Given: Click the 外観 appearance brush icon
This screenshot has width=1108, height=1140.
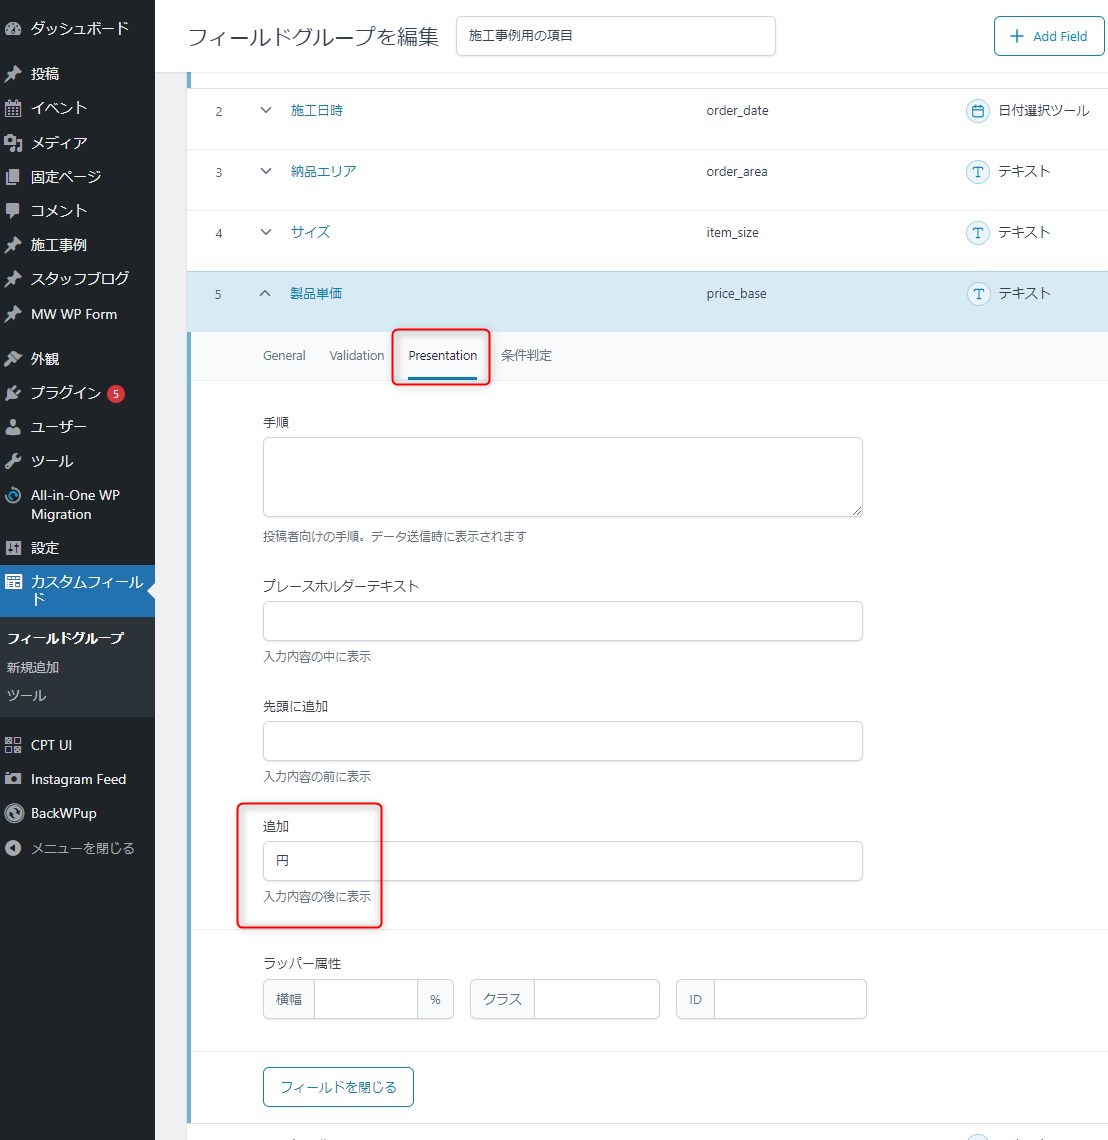Looking at the screenshot, I should tap(14, 357).
